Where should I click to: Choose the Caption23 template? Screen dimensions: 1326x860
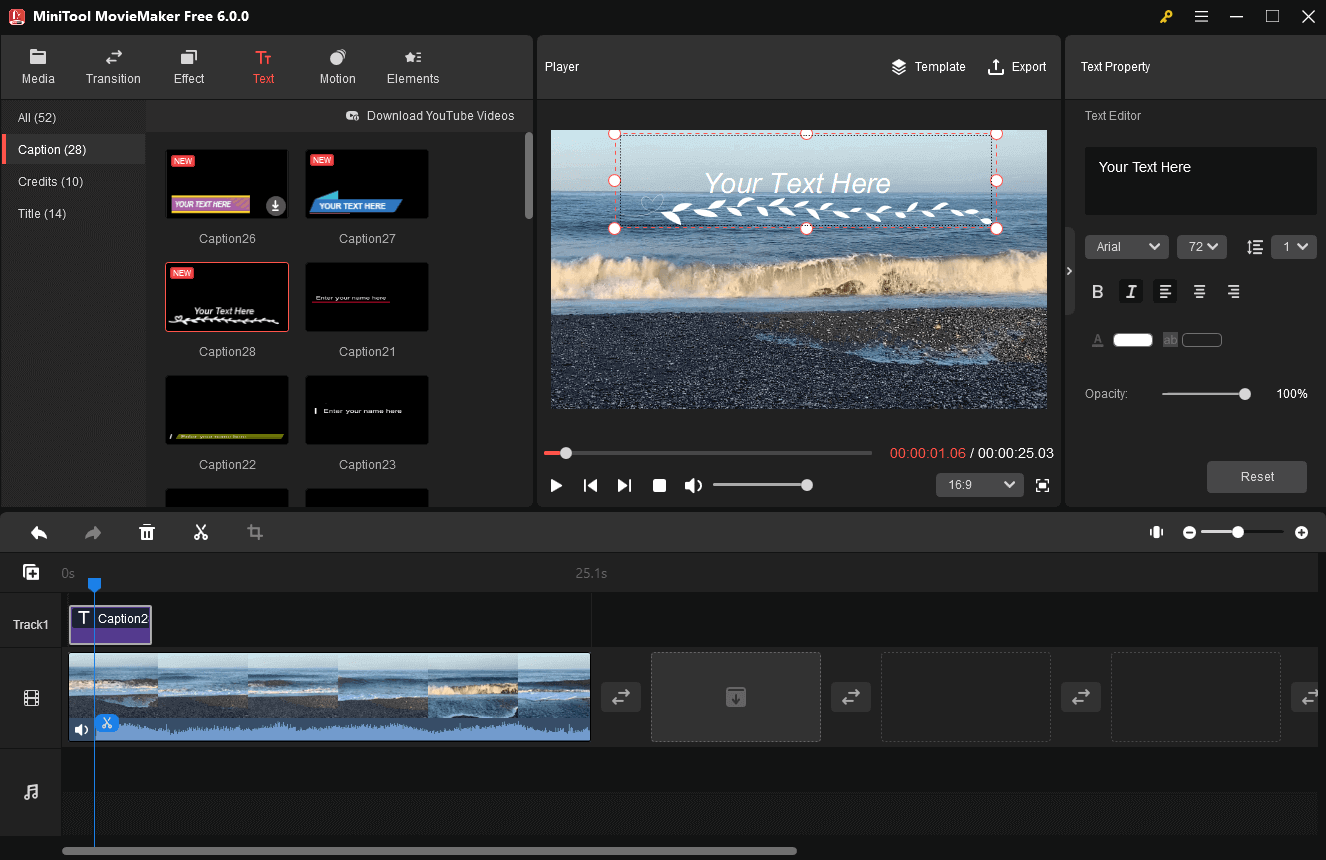(x=367, y=410)
